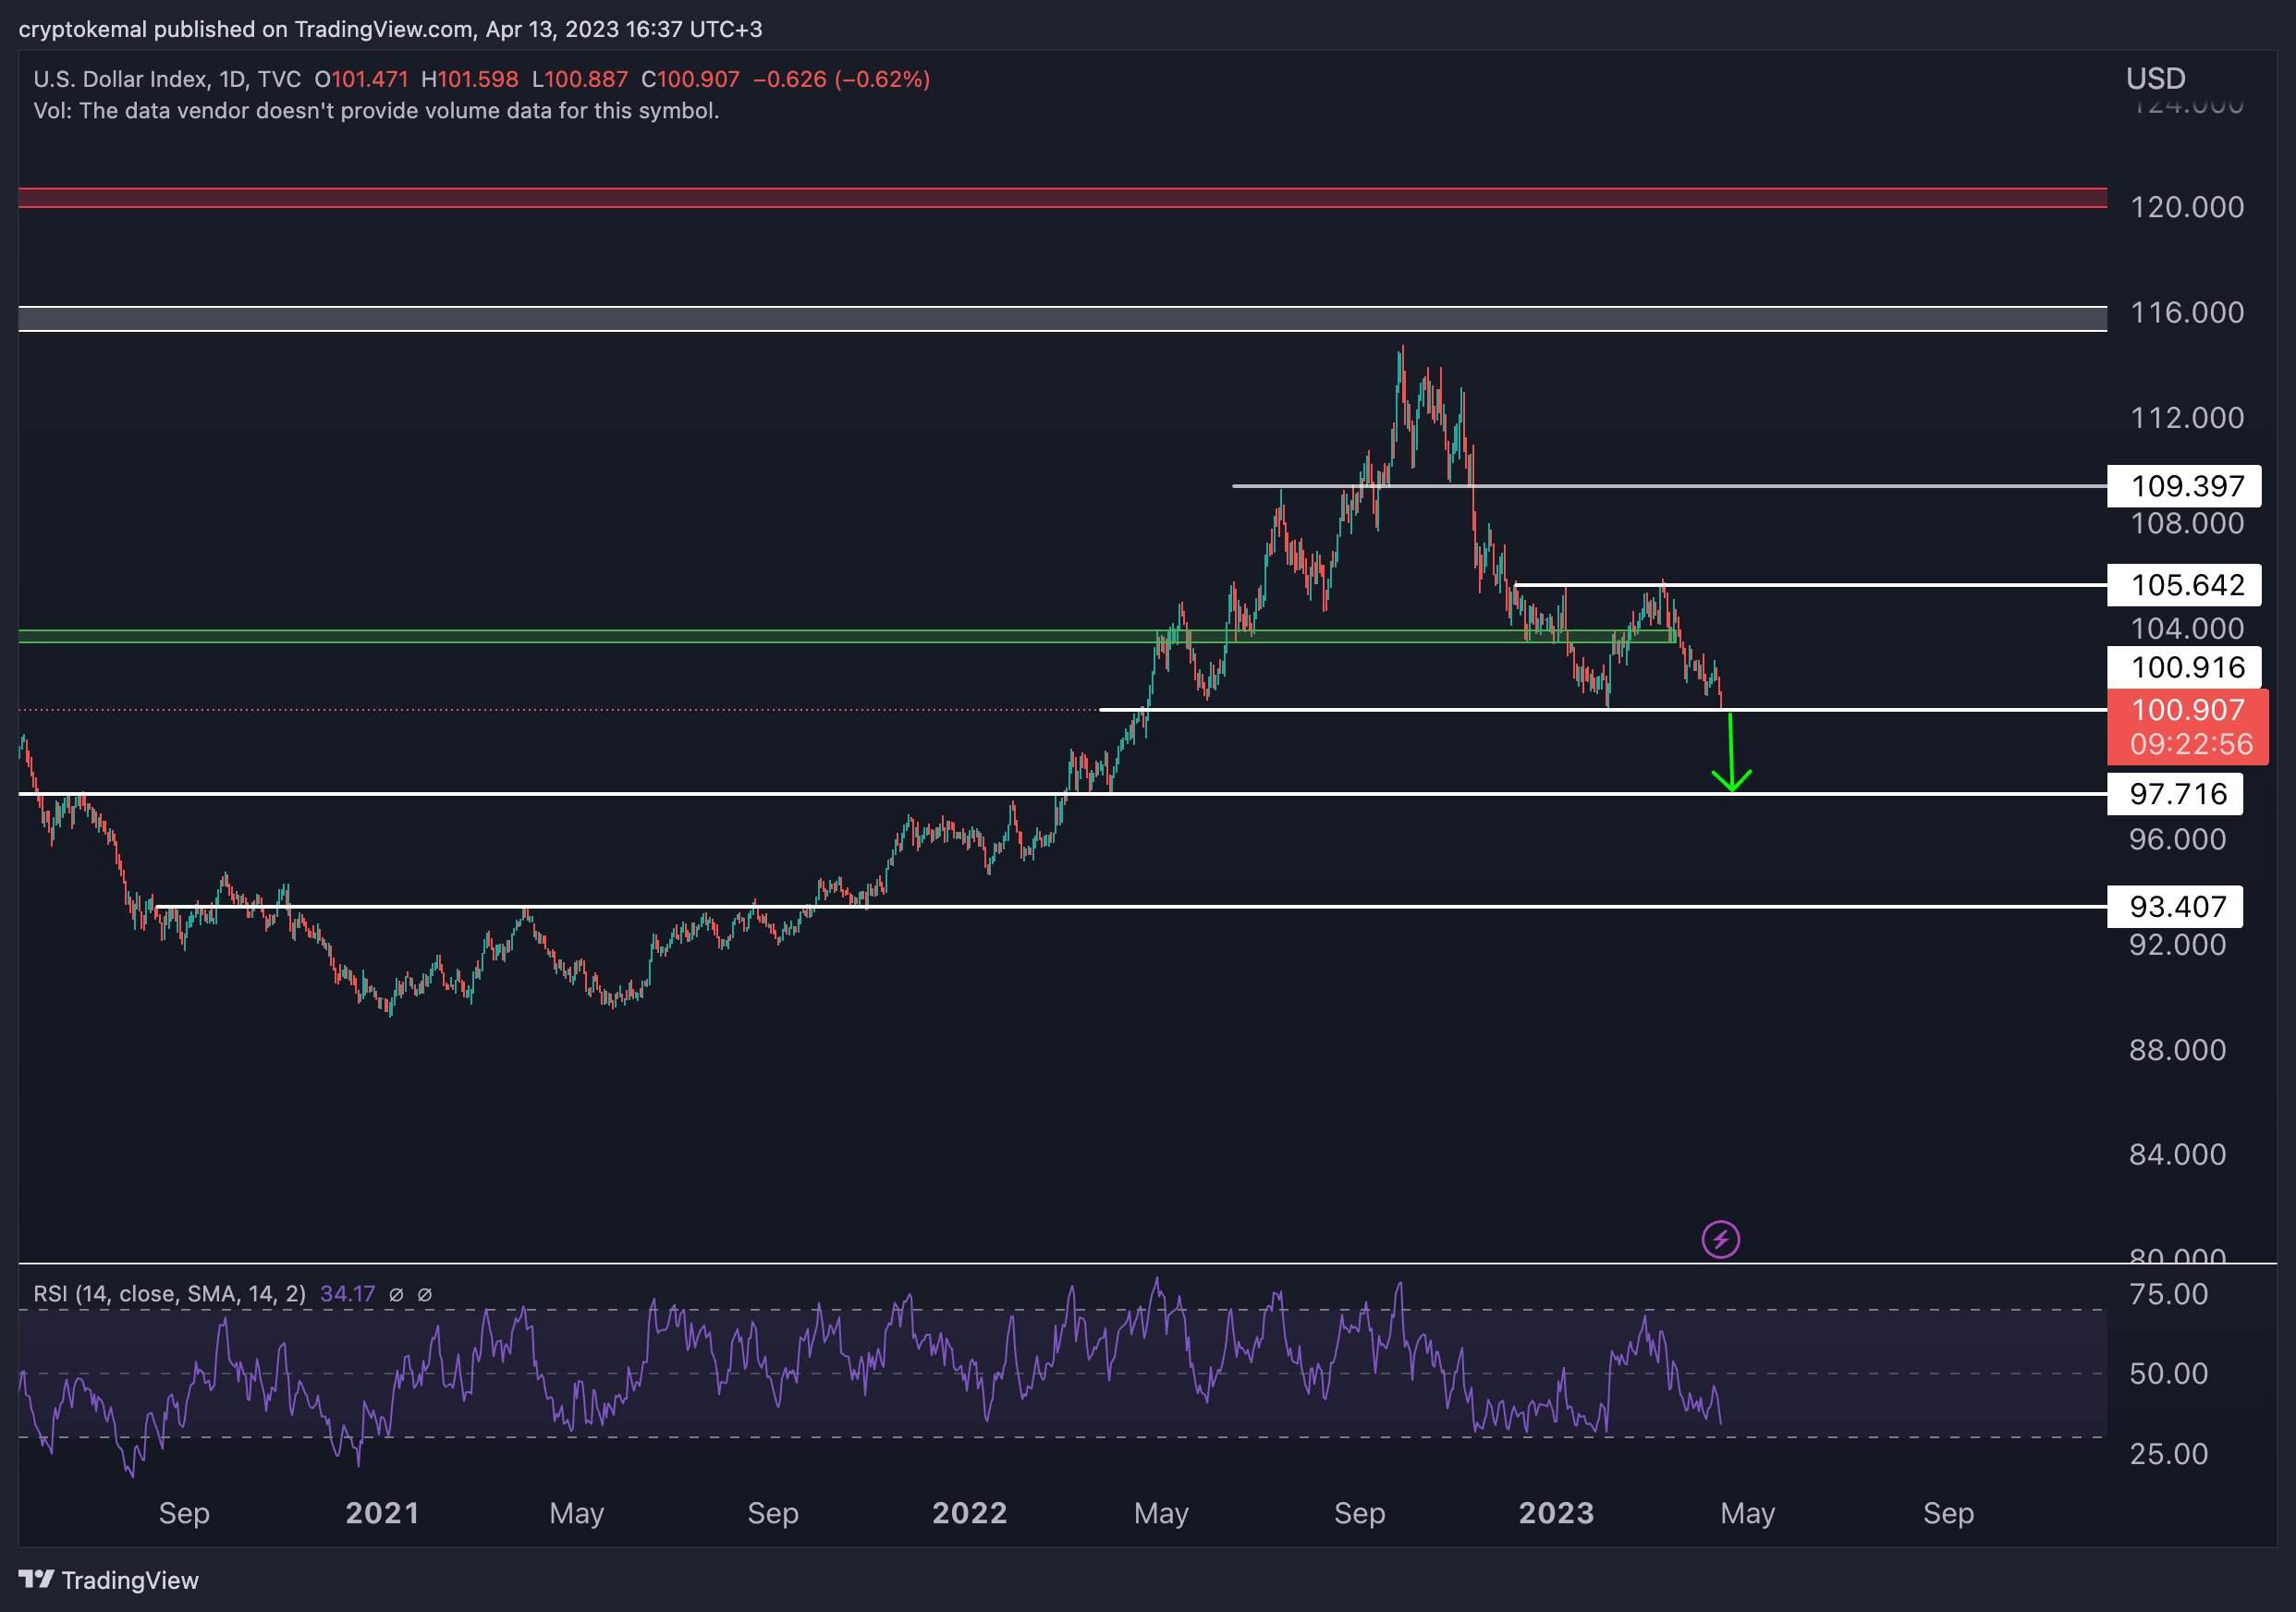Click the first ∅ symbol after RSI value
Viewport: 2296px width, 1612px height.
pos(396,1294)
